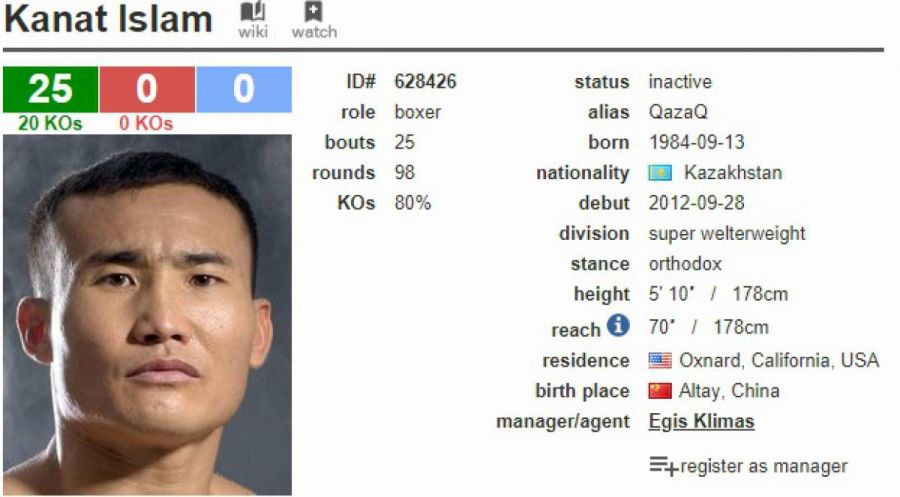The image size is (900, 497).
Task: Click the USA flag next to Oxnard
Action: click(x=660, y=360)
